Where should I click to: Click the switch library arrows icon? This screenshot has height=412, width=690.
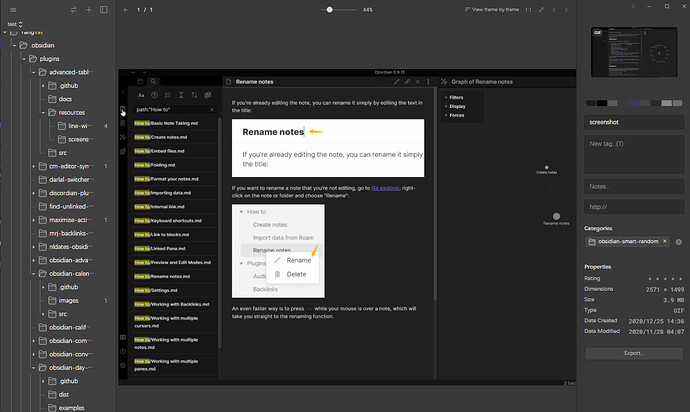pyautogui.click(x=73, y=10)
